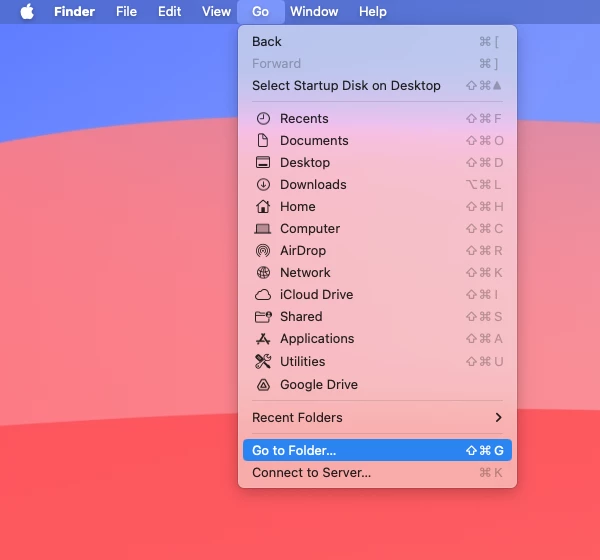The height and width of the screenshot is (560, 600).
Task: Click the iCloud Drive cloud icon
Action: point(263,295)
